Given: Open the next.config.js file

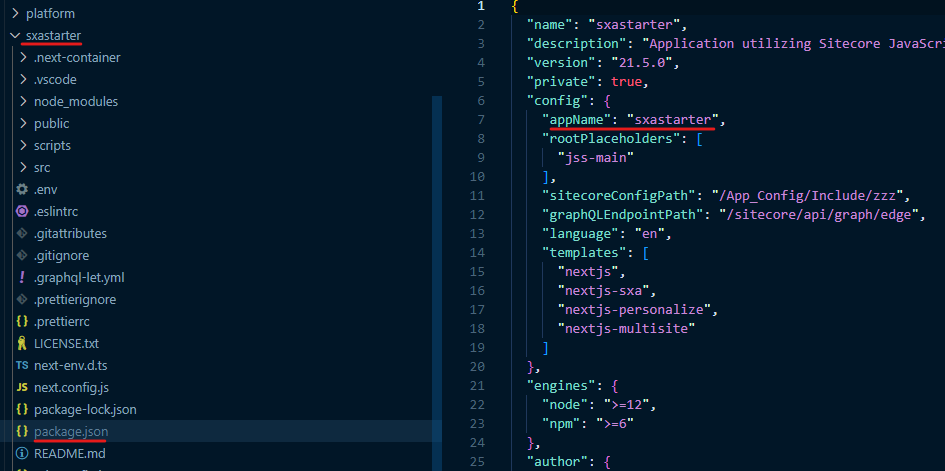Looking at the screenshot, I should pos(71,387).
